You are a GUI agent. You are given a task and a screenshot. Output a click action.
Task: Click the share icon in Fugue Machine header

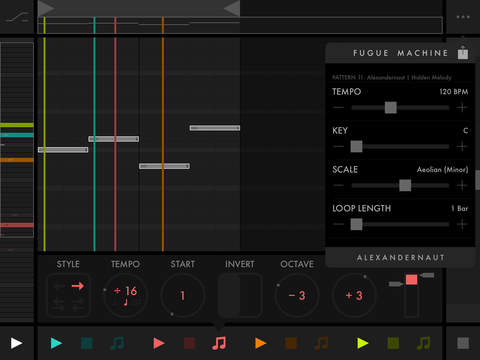tap(463, 52)
